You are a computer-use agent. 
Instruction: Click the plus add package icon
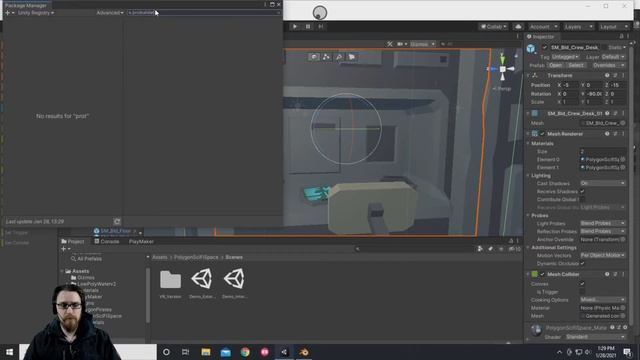(7, 13)
